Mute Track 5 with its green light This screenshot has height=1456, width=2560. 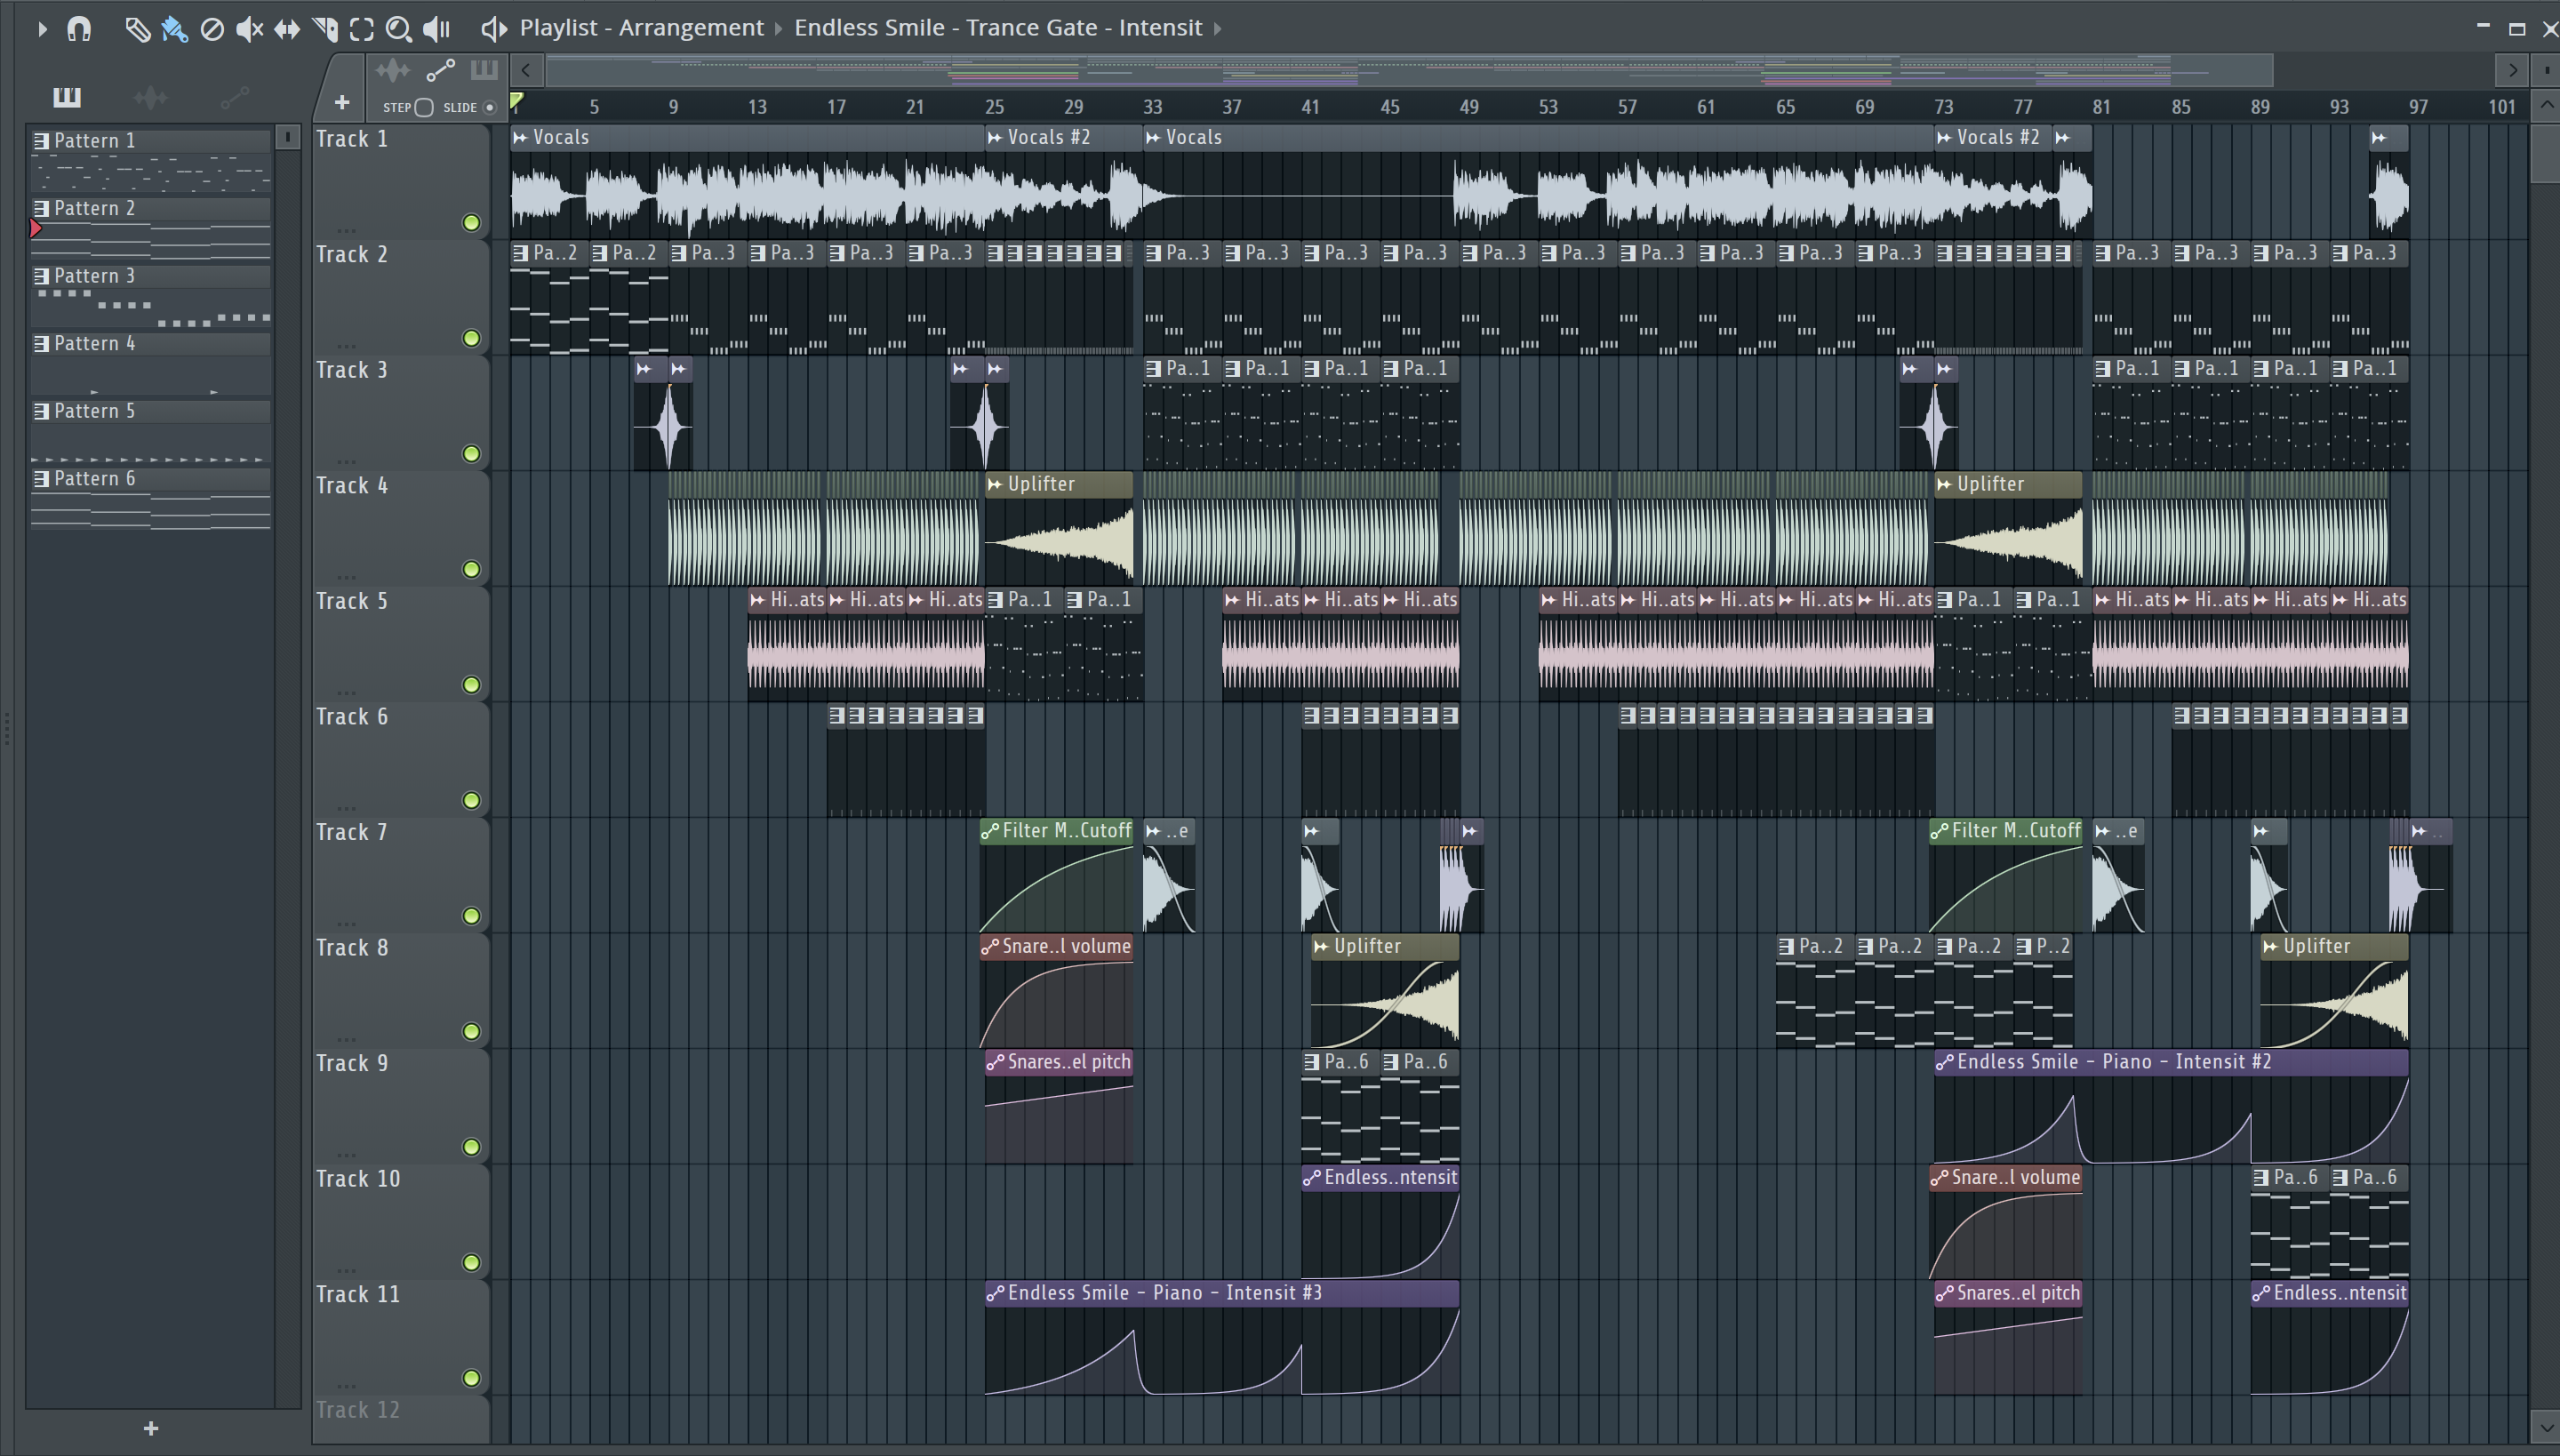[x=471, y=685]
